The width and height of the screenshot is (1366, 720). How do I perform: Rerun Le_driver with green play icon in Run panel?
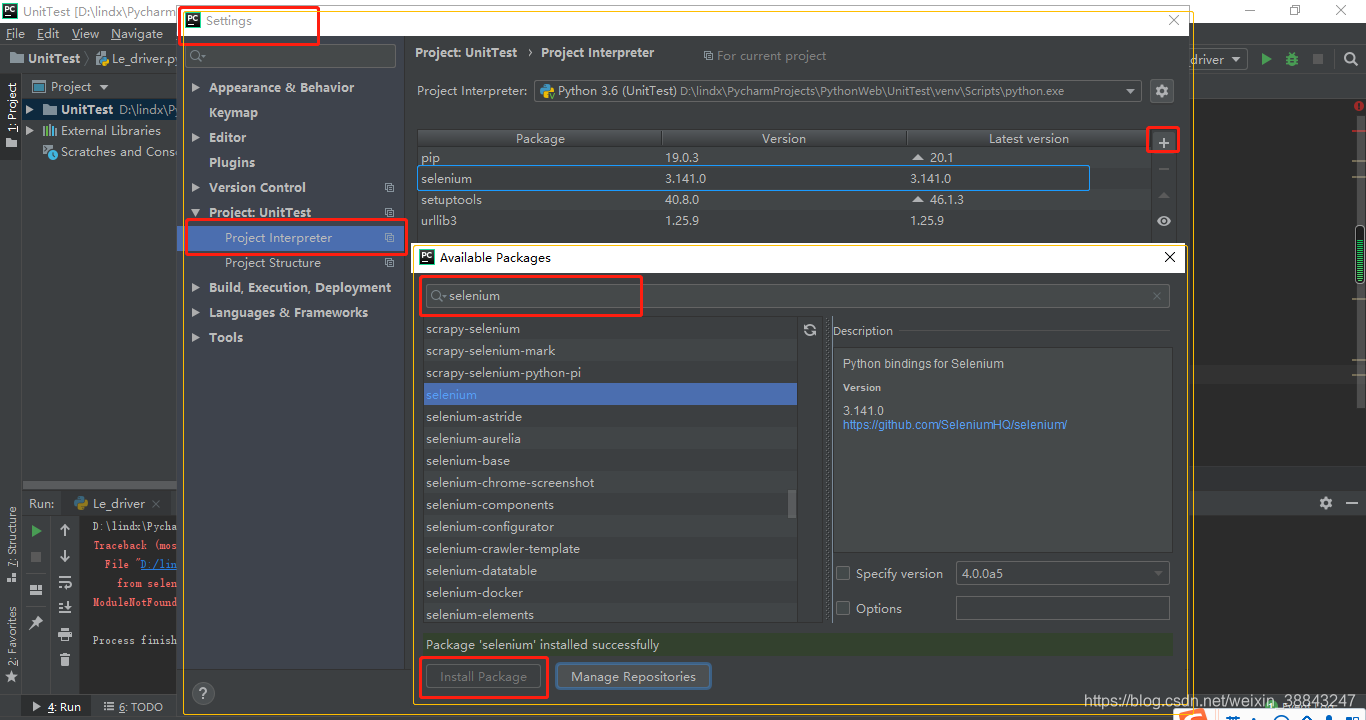tap(37, 531)
